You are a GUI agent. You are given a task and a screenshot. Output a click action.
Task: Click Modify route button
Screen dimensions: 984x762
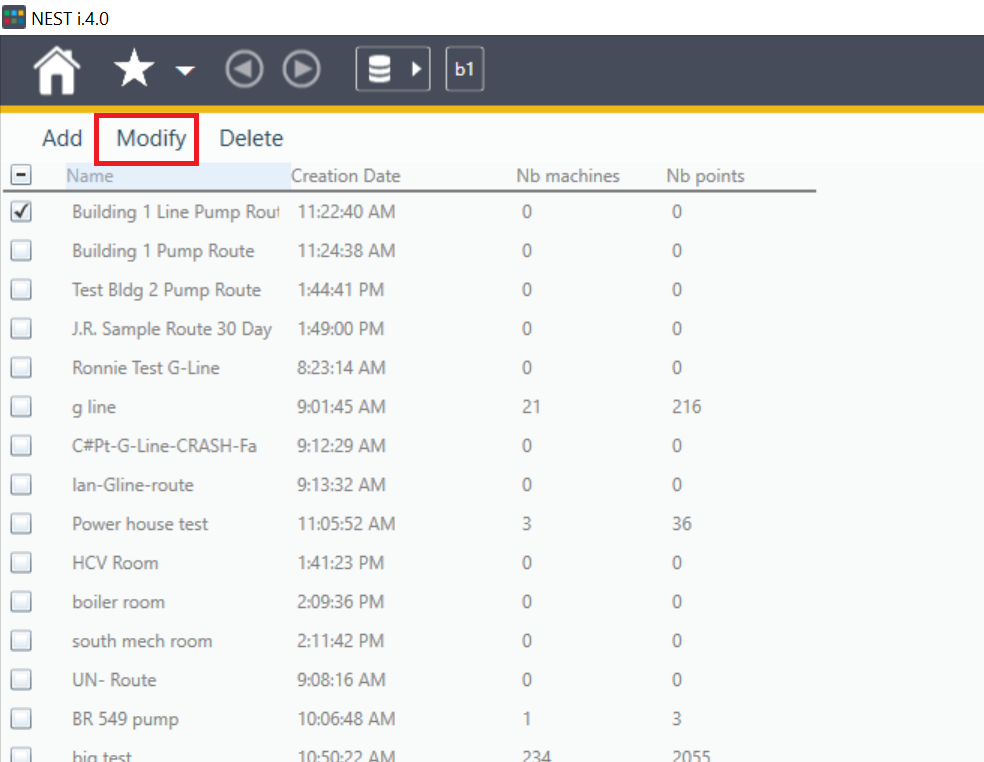(x=151, y=138)
